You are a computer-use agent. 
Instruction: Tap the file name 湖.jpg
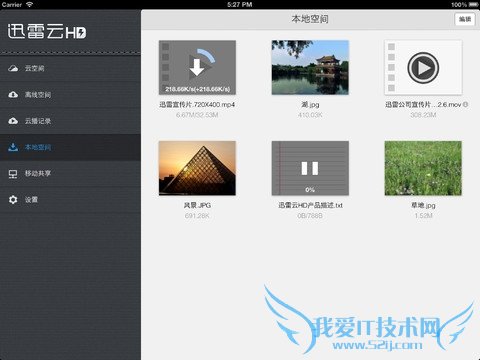(310, 105)
